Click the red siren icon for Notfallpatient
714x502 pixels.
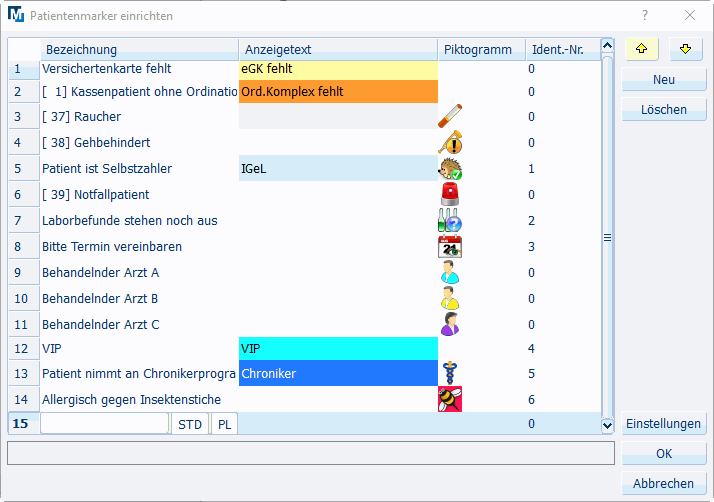[450, 195]
